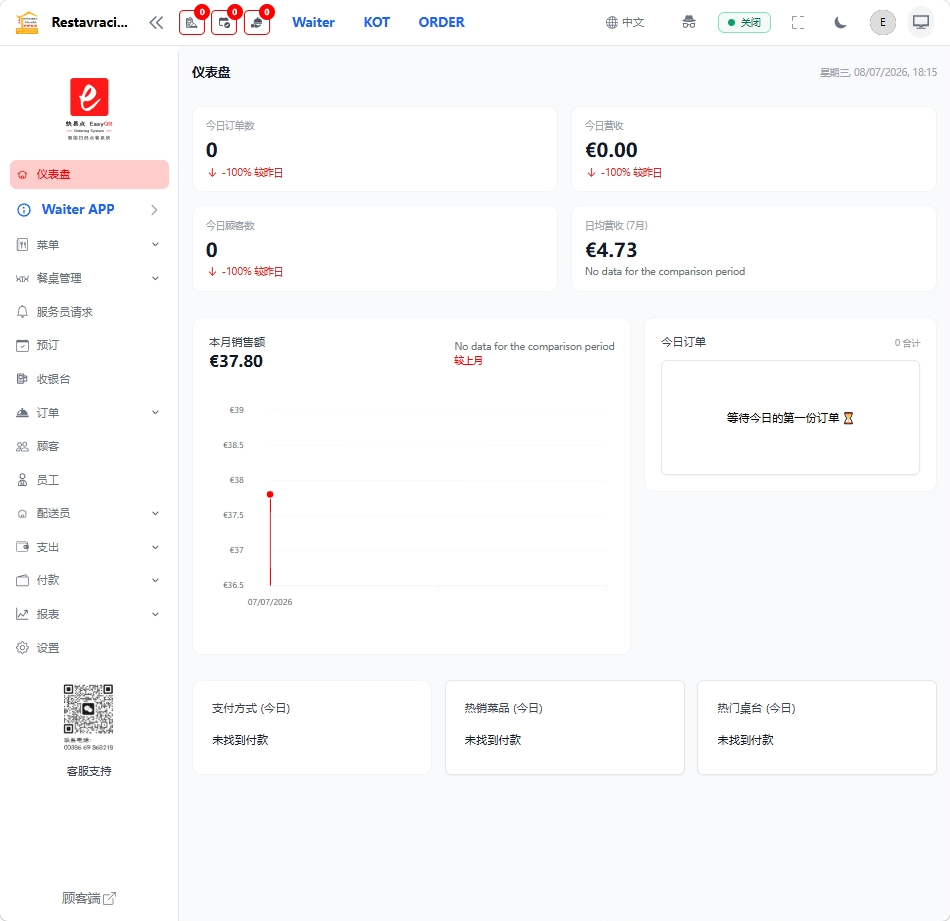The image size is (950, 921).
Task: Open the 中文 language selector
Action: click(x=625, y=22)
